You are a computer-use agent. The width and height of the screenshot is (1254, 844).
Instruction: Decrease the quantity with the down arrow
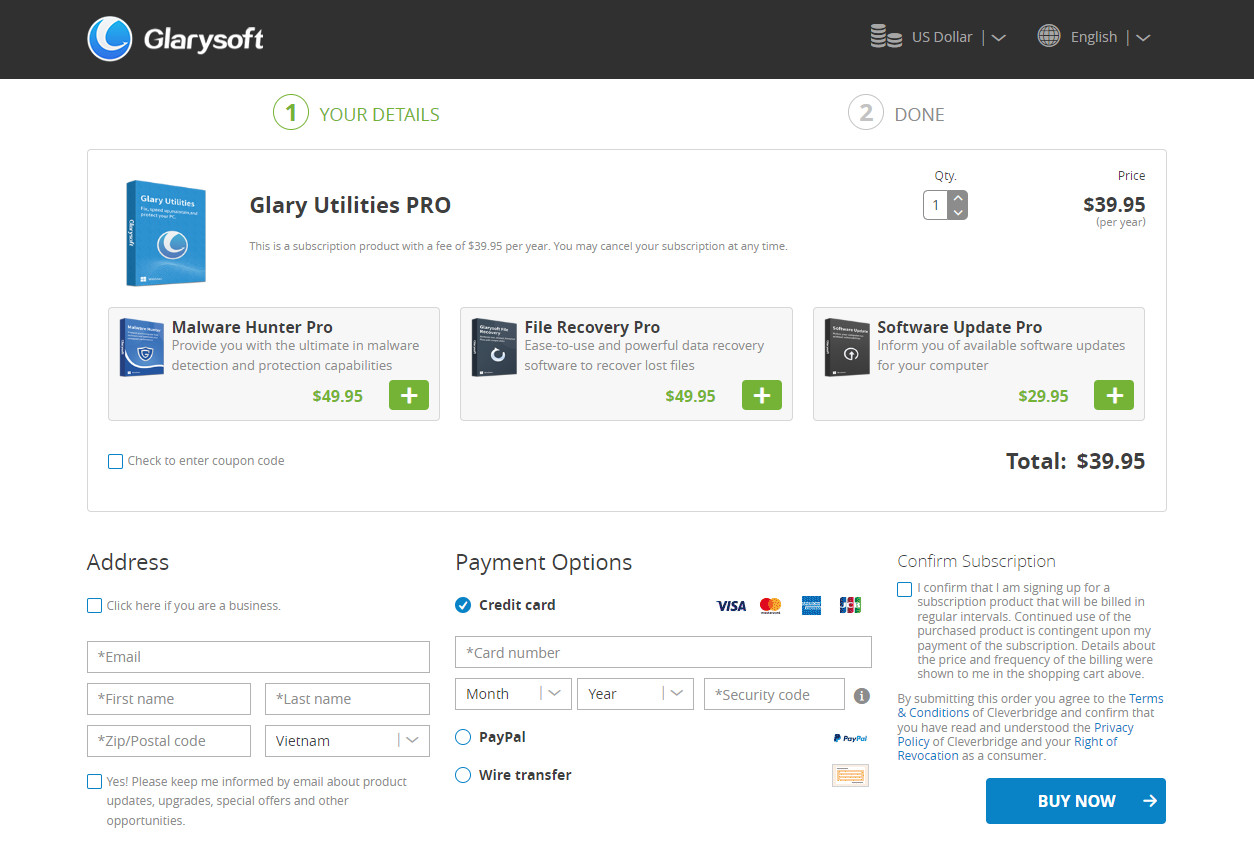pyautogui.click(x=958, y=212)
